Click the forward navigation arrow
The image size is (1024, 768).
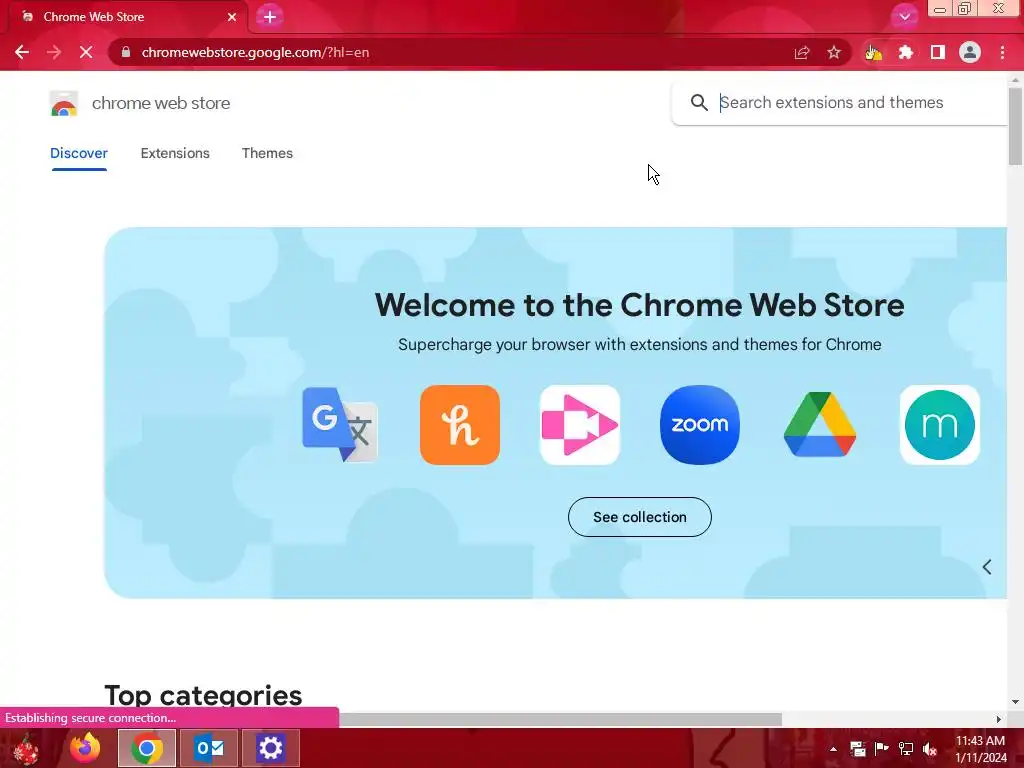[54, 52]
